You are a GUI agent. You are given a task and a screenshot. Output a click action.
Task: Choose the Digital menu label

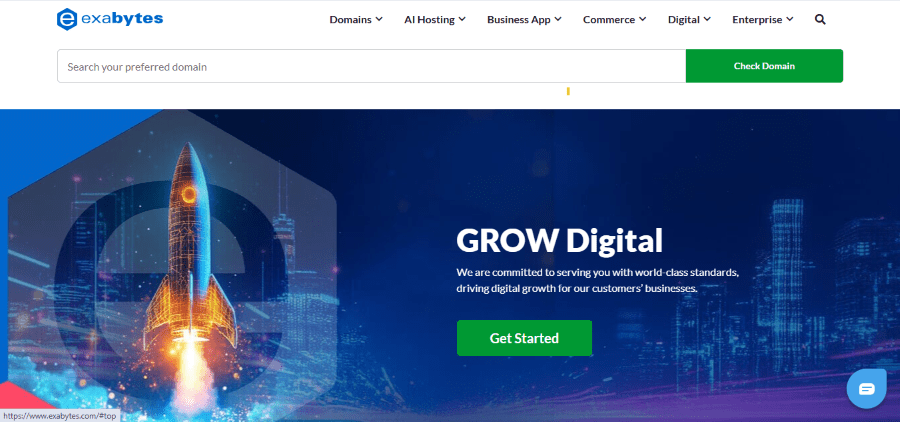coord(684,20)
